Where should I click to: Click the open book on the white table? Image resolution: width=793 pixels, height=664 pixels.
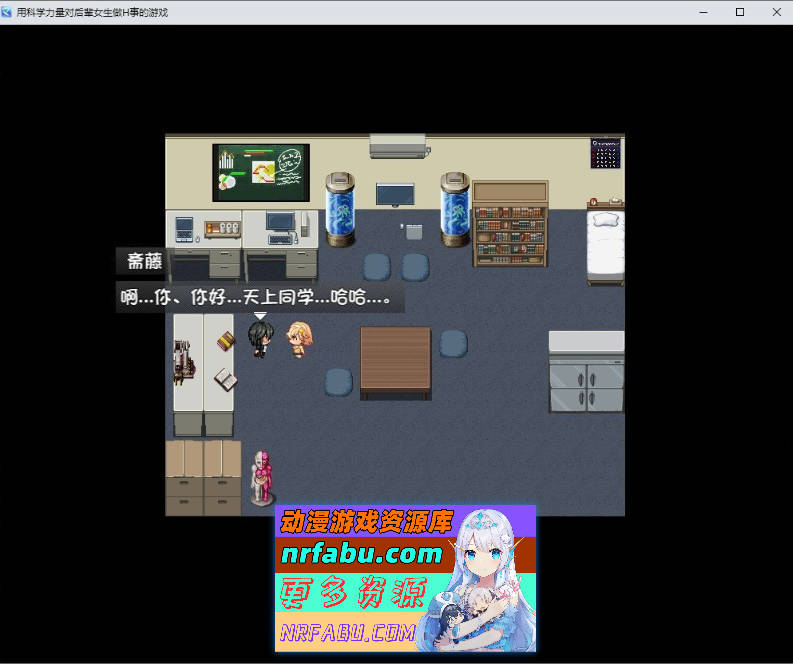pos(227,379)
